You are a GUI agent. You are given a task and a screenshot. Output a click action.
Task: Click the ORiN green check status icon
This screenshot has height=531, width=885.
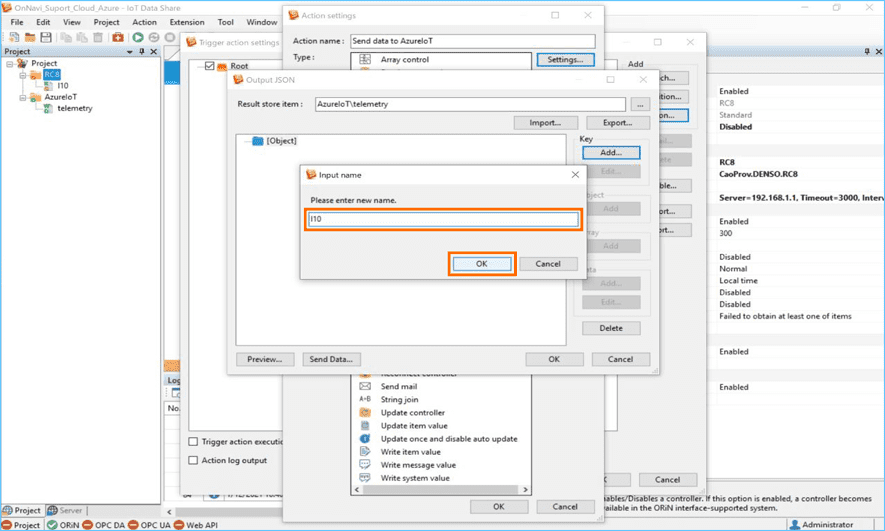[52, 525]
